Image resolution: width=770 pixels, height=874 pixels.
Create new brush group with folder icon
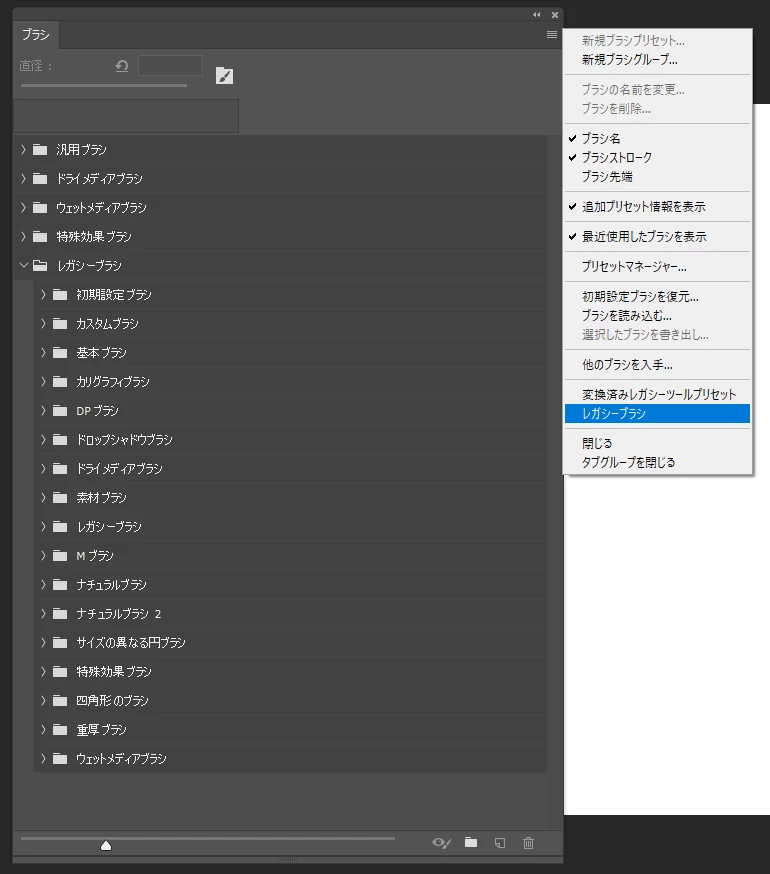[x=471, y=842]
